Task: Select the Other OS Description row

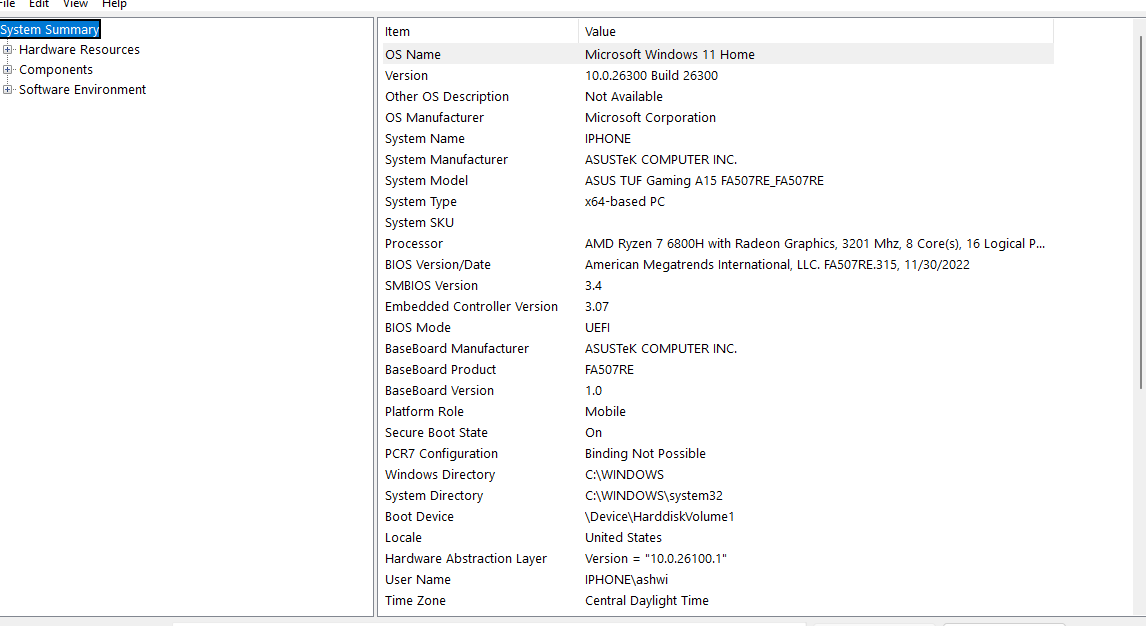Action: click(718, 96)
